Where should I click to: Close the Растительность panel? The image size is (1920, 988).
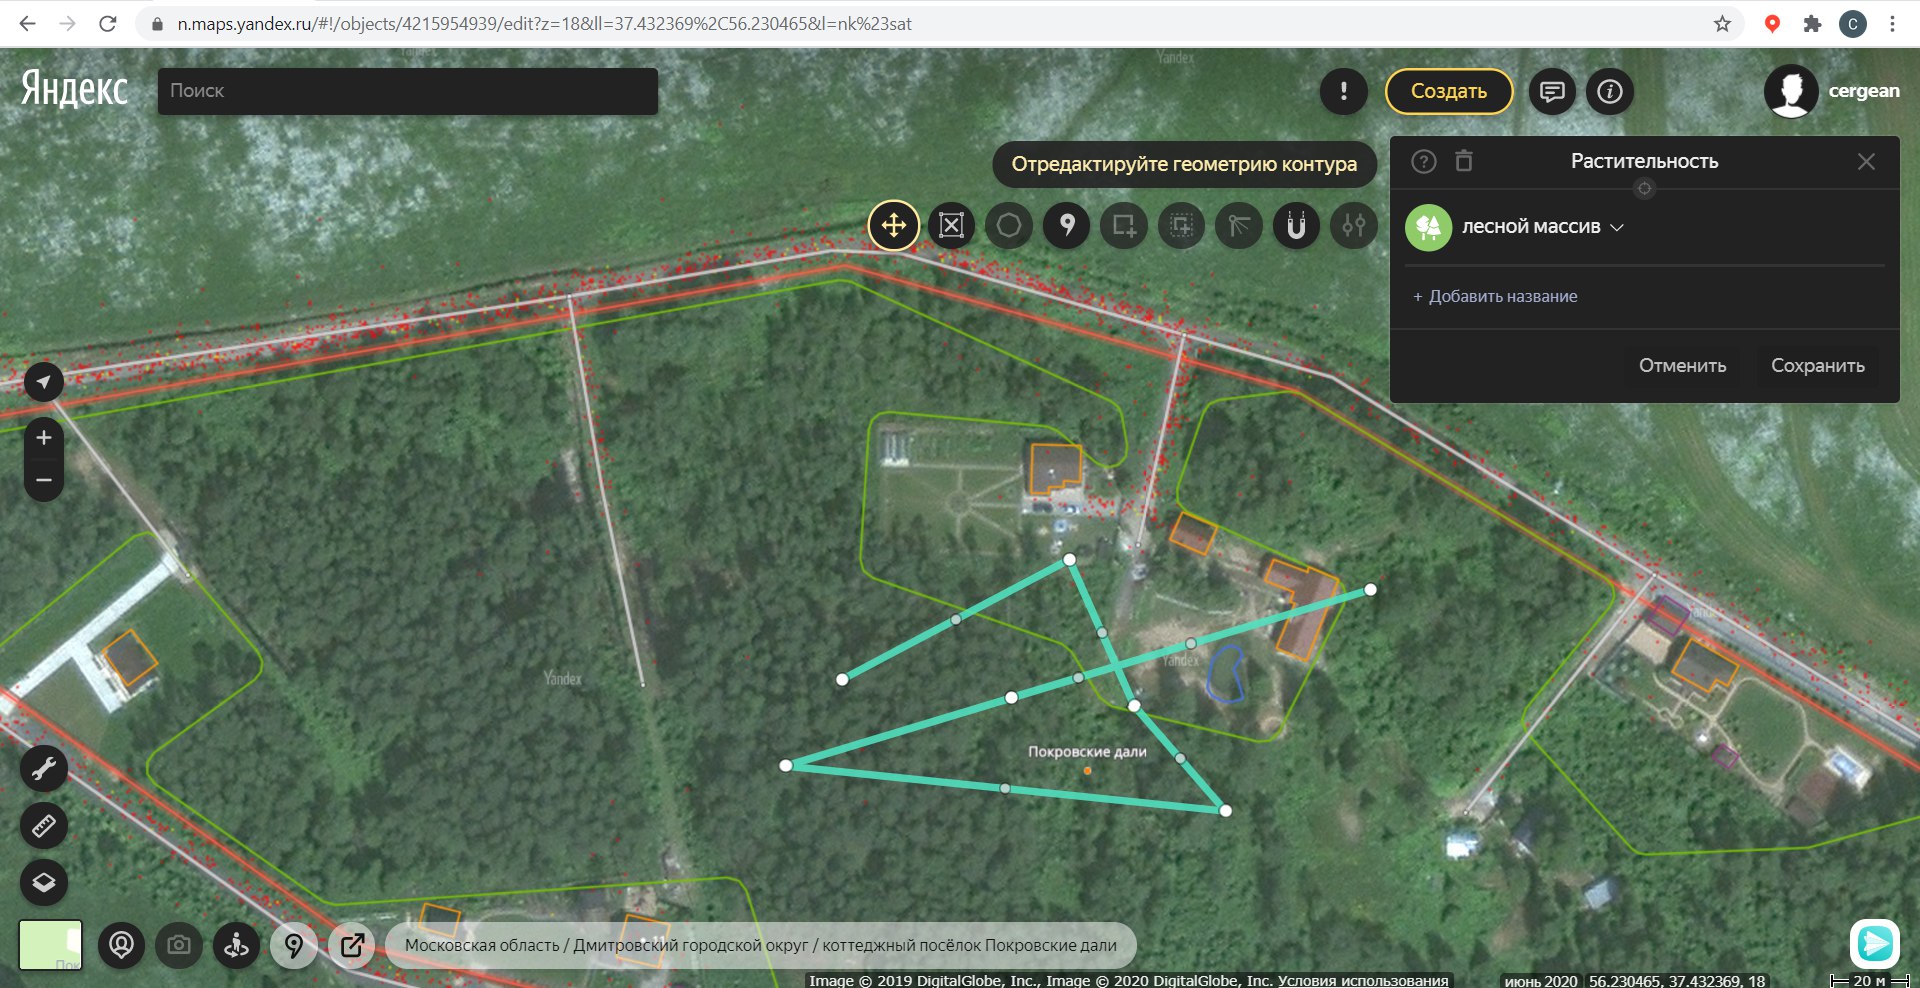click(x=1866, y=161)
